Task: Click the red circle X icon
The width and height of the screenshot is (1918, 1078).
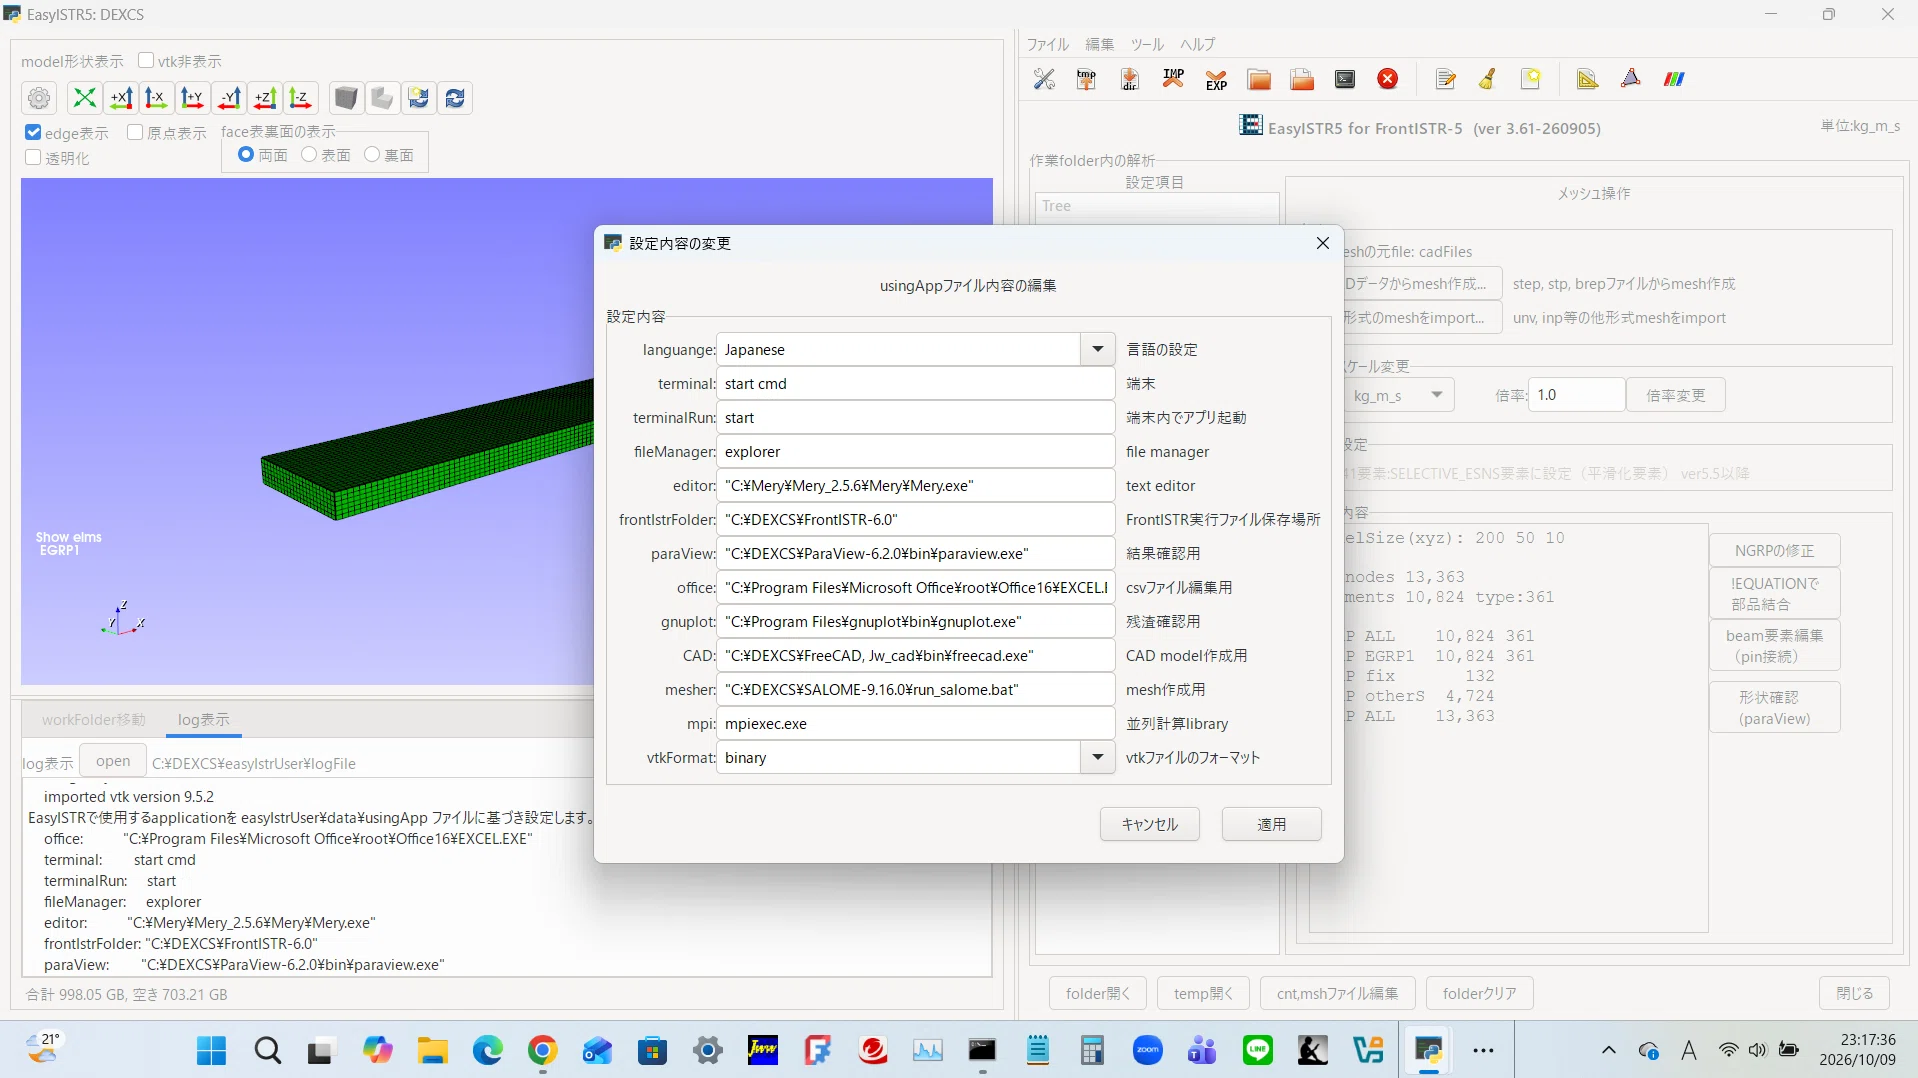Action: click(x=1388, y=79)
